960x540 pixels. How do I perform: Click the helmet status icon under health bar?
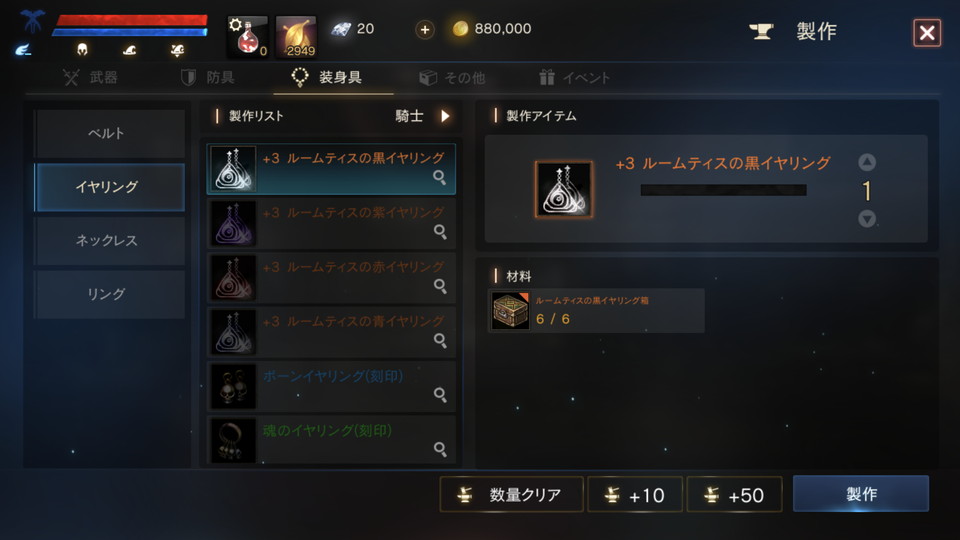coord(83,50)
